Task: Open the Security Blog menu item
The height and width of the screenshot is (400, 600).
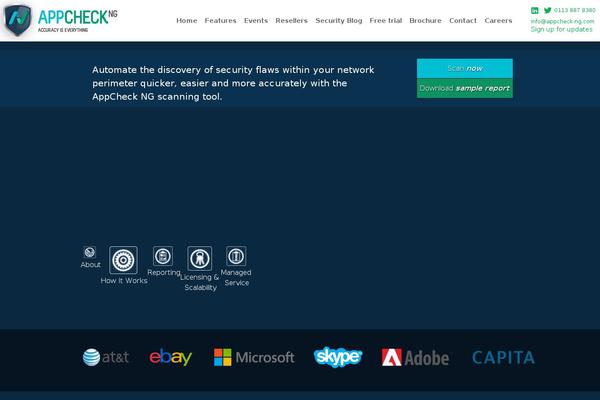Action: point(339,21)
